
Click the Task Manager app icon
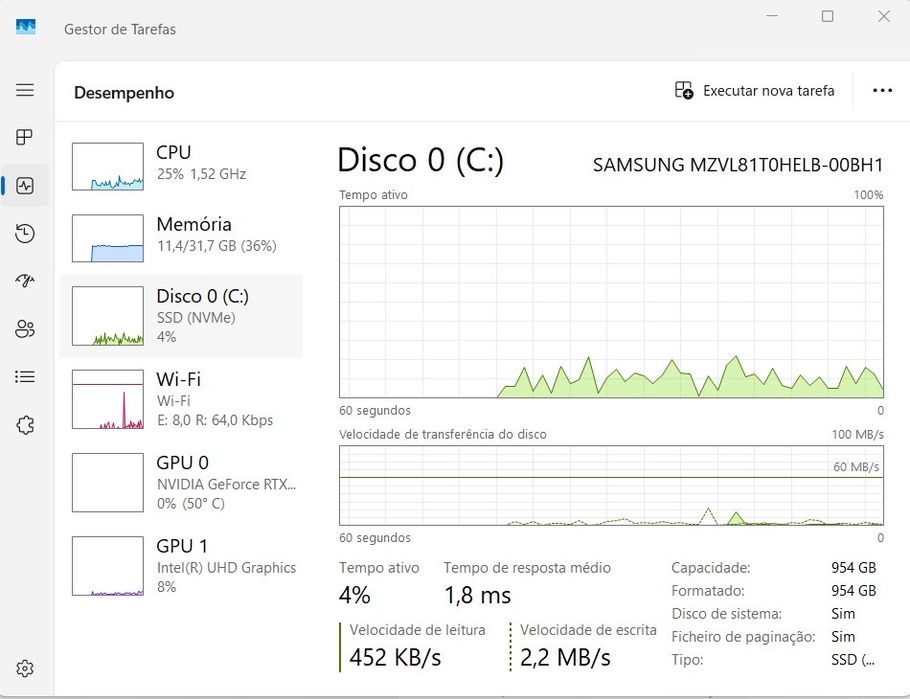pyautogui.click(x=26, y=27)
